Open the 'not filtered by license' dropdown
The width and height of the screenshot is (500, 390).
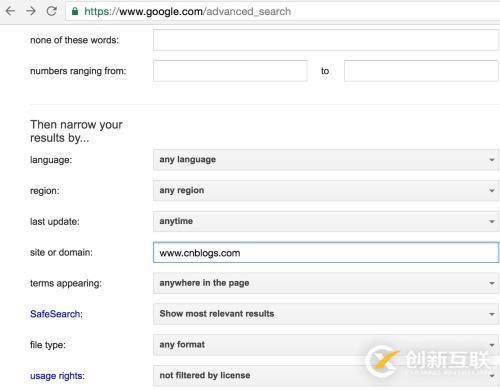pos(326,376)
